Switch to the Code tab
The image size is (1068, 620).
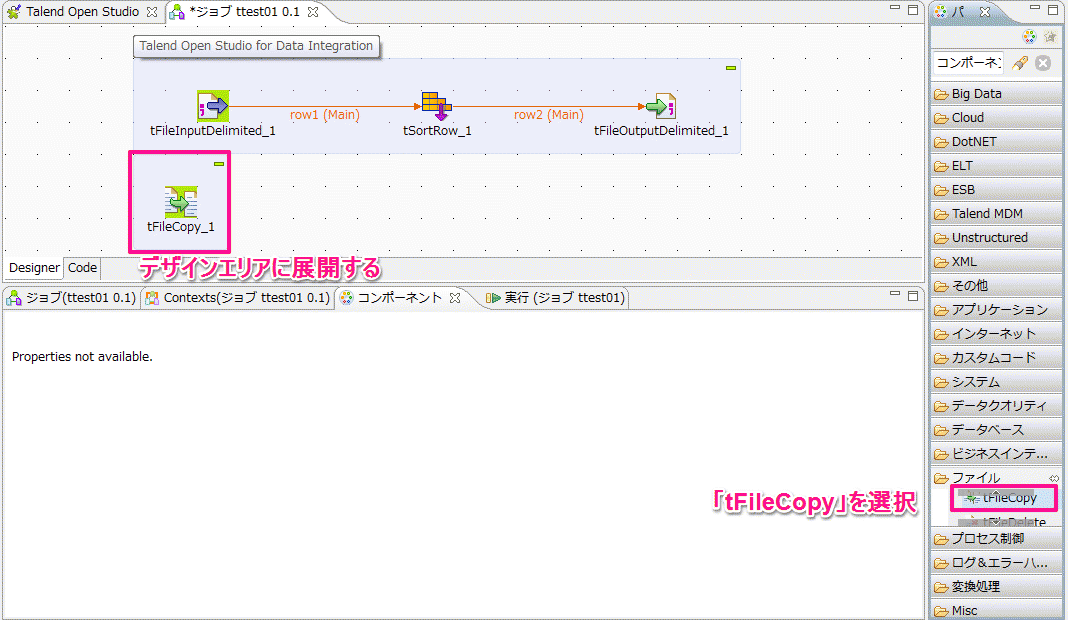[82, 268]
